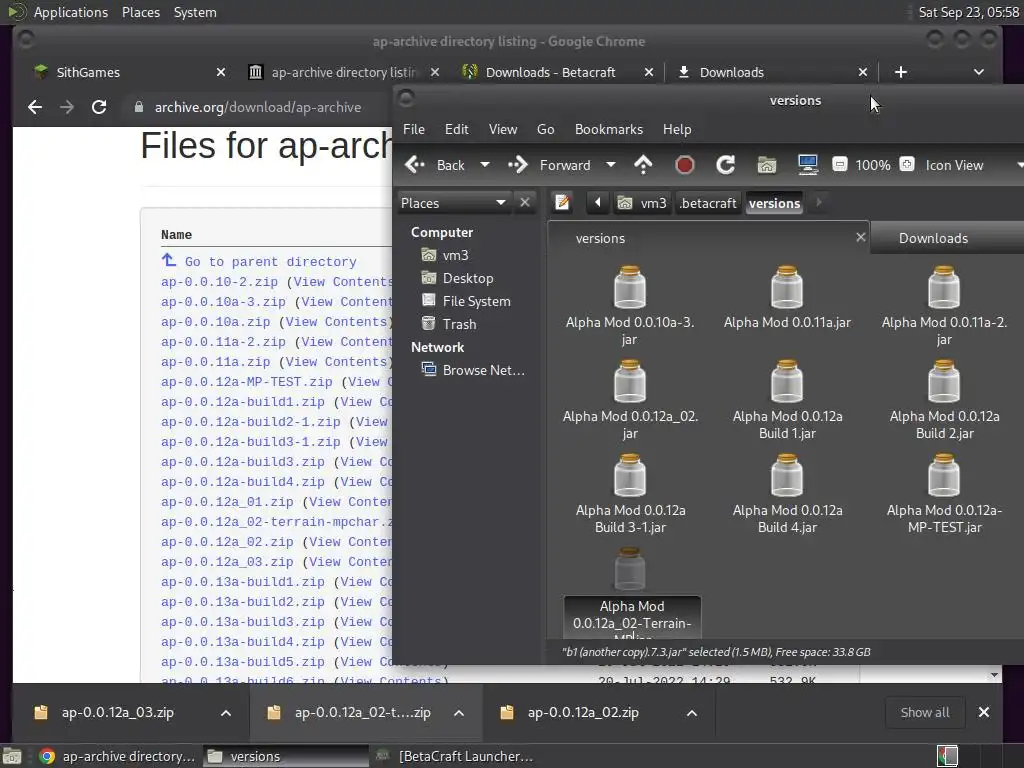Reload the archive.org page in Chrome
The width and height of the screenshot is (1024, 768).
(99, 107)
